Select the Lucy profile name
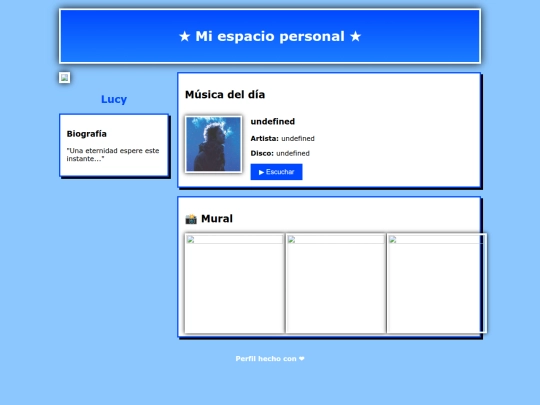540x405 pixels. click(114, 99)
